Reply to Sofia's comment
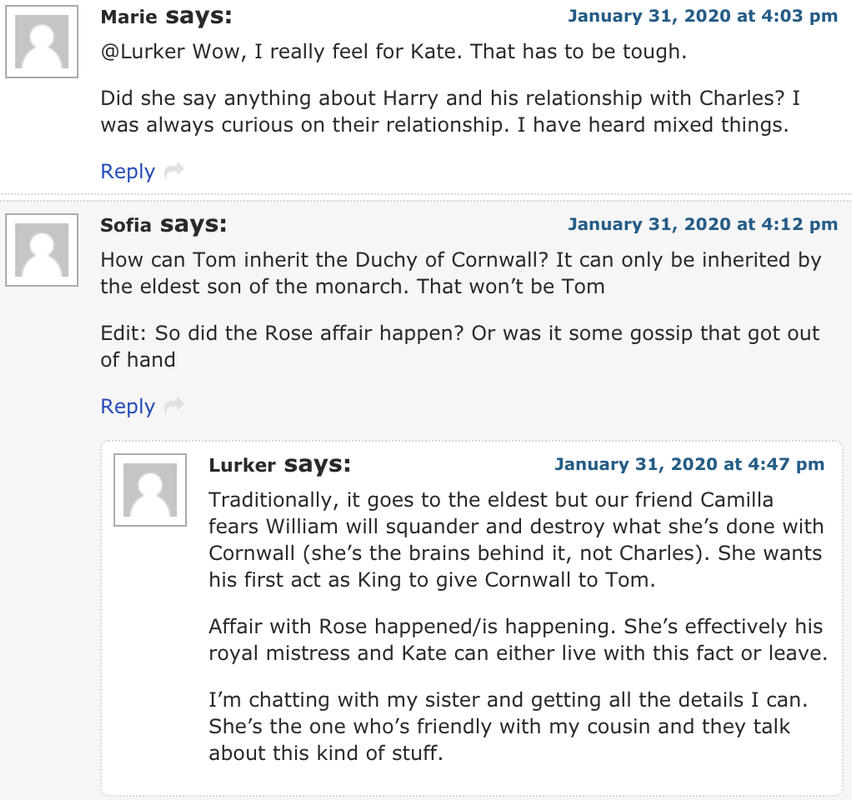Viewport: 852px width, 800px height. click(x=128, y=406)
